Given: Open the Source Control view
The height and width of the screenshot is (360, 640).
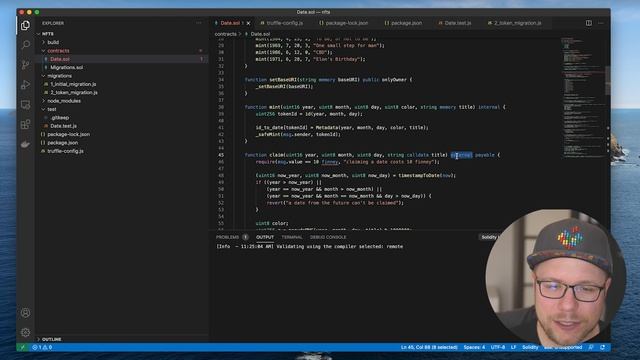Looking at the screenshot, I should click(x=25, y=64).
